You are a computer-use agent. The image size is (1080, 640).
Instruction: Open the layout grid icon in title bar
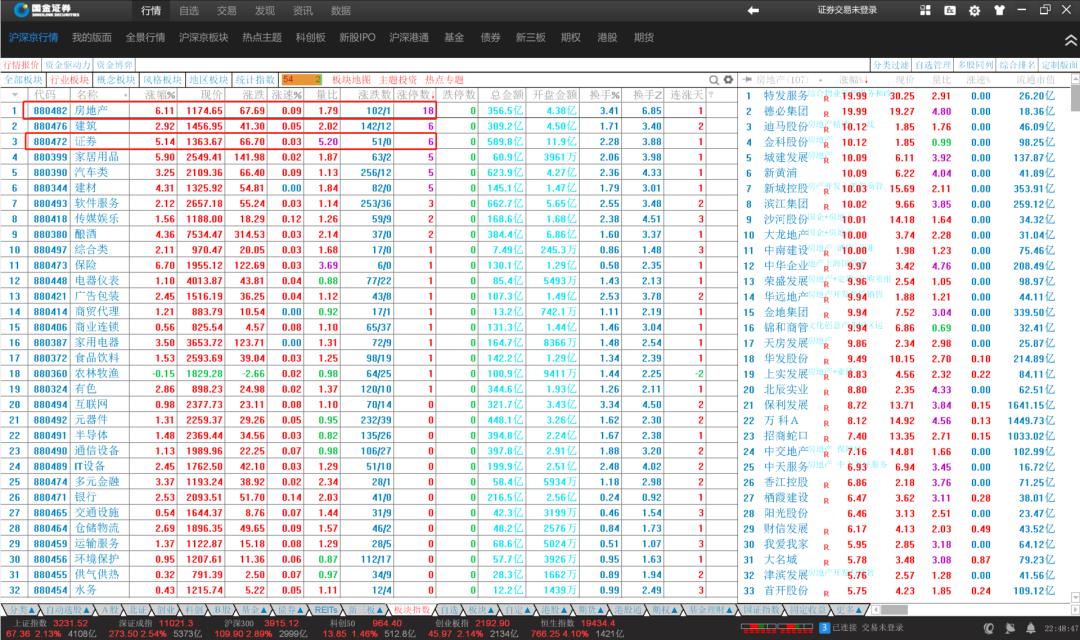pyautogui.click(x=927, y=10)
